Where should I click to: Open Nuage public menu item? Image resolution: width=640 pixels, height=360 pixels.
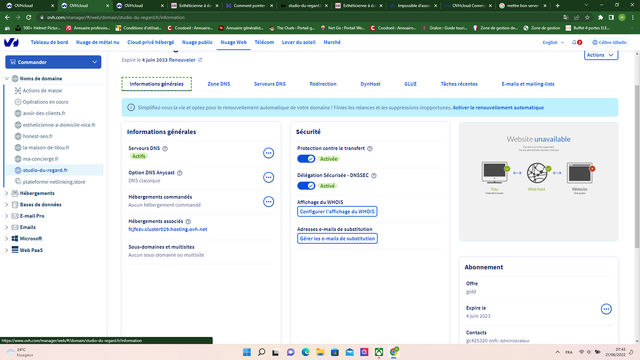click(x=197, y=42)
